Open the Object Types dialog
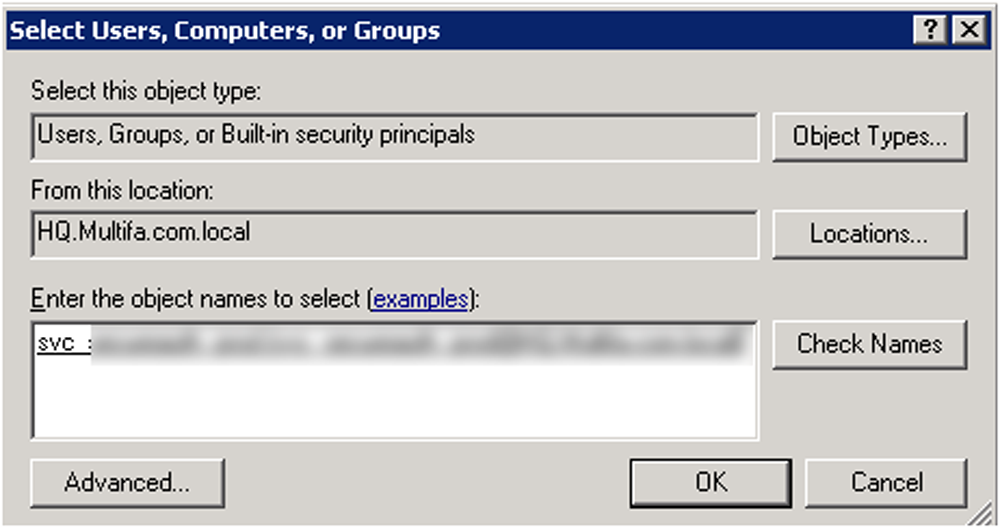 (x=869, y=136)
